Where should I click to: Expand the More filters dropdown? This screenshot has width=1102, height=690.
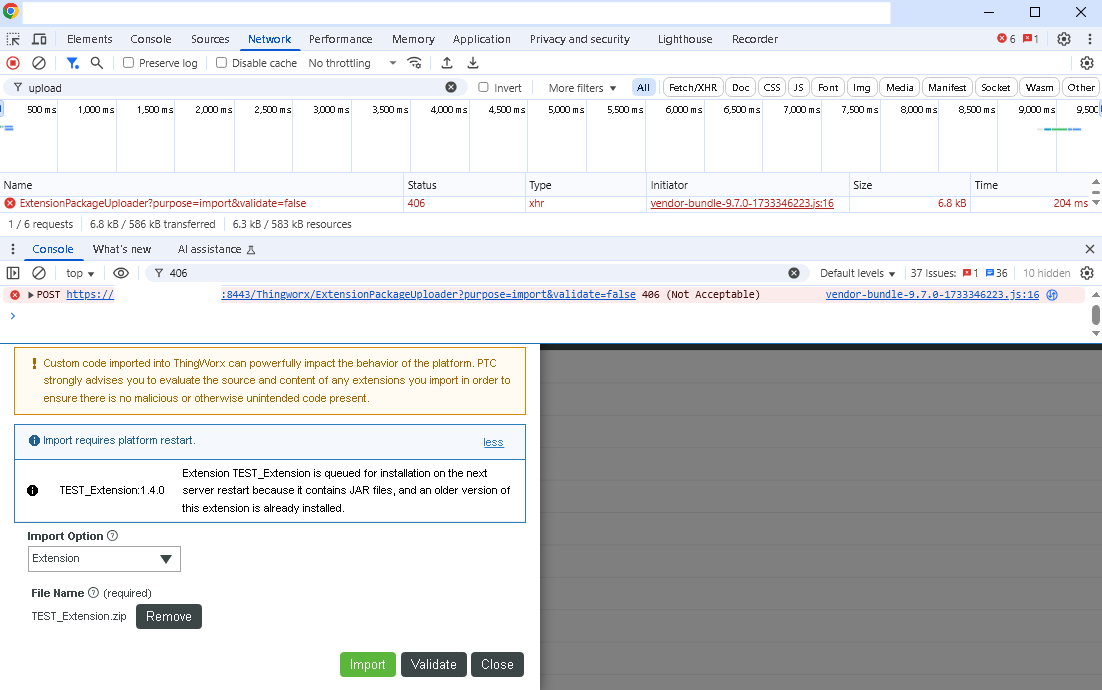(x=582, y=88)
